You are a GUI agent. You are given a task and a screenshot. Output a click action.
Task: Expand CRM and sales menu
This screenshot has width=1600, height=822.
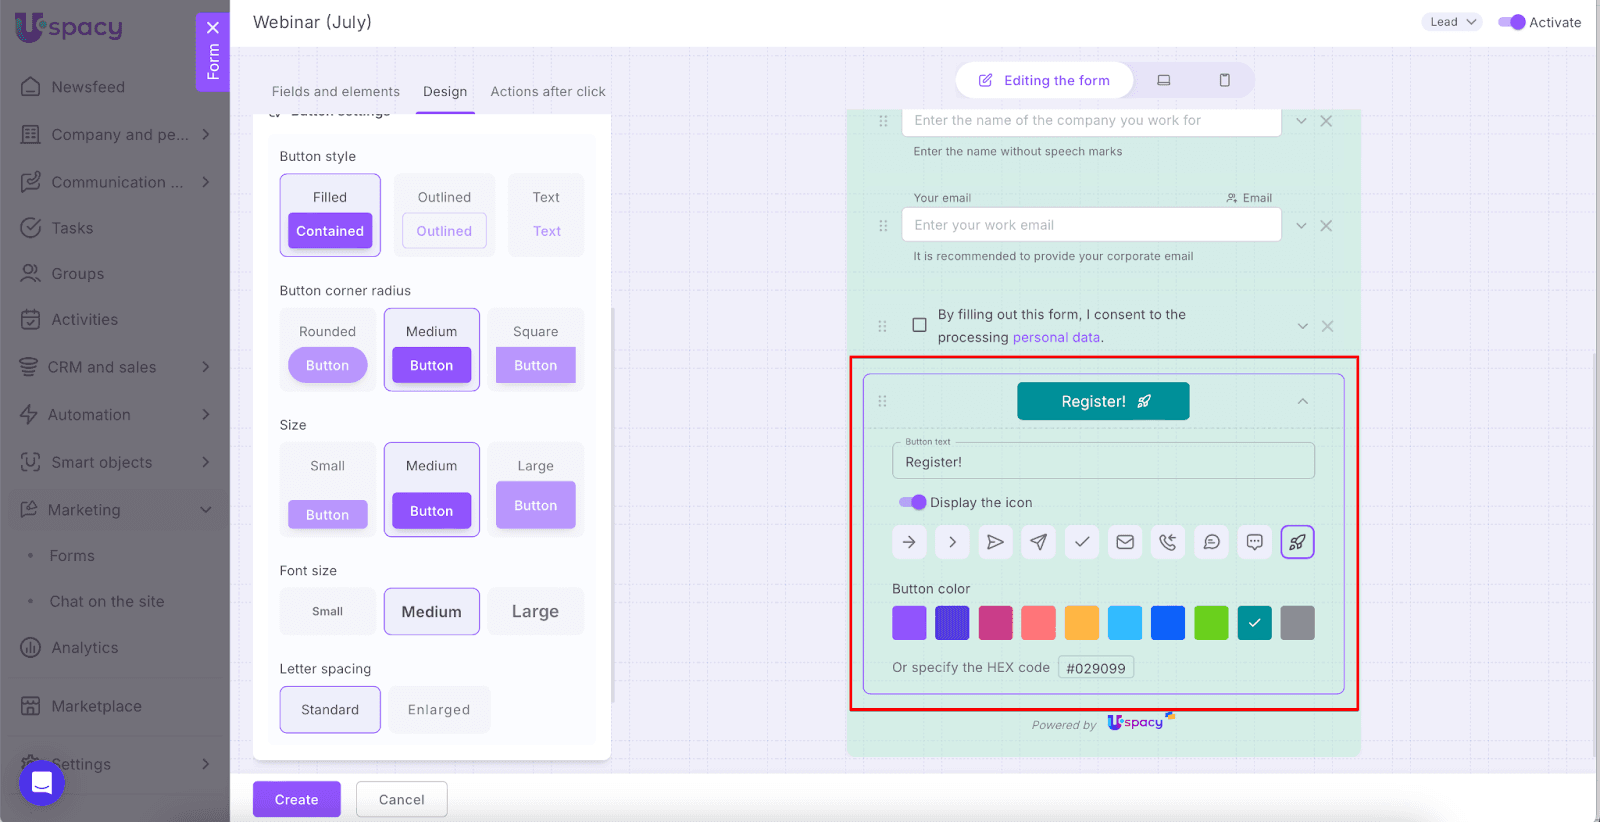[205, 367]
